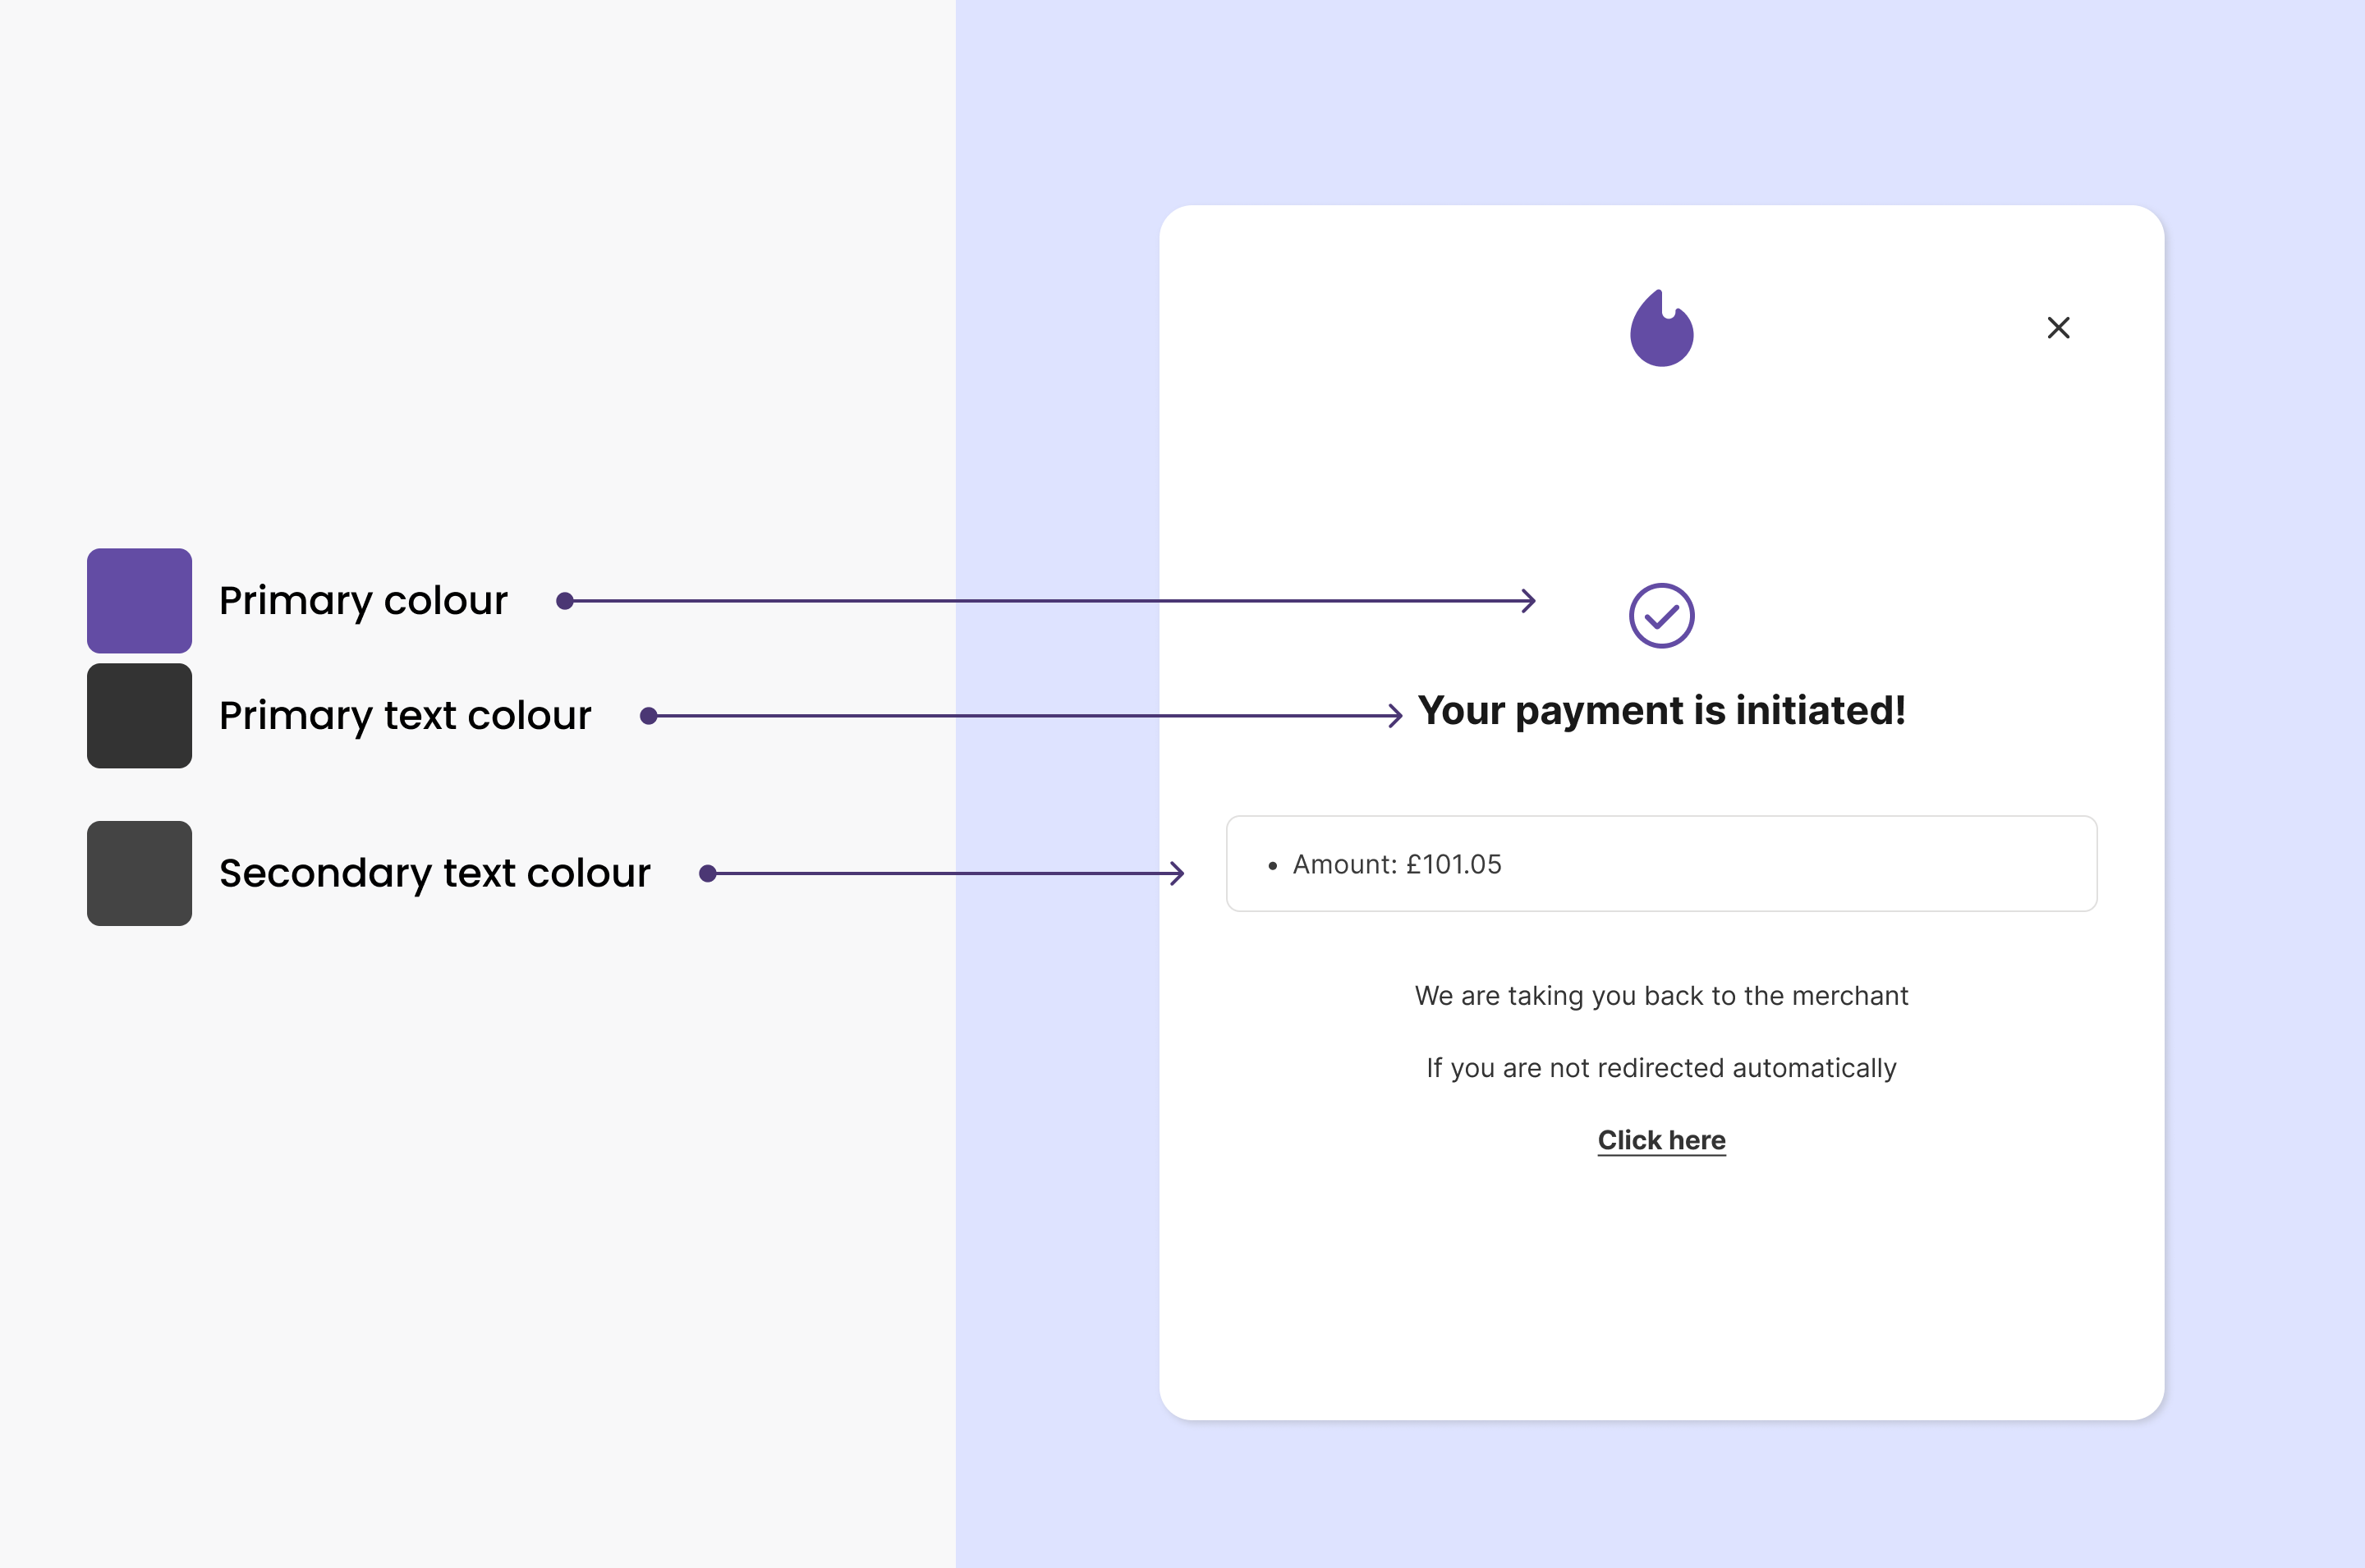Image resolution: width=2365 pixels, height=1568 pixels.
Task: Click the dot next to Secondary text colour label
Action: pyautogui.click(x=707, y=873)
